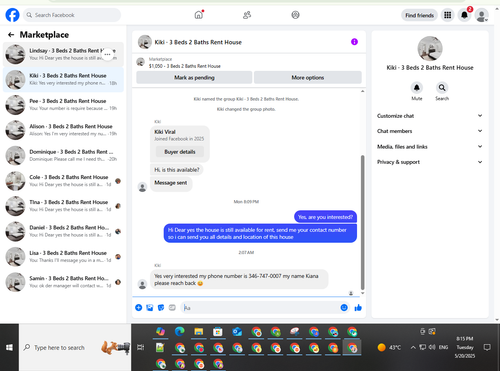Open File Explorer from the taskbar
This screenshot has width=500, height=371.
[x=199, y=332]
